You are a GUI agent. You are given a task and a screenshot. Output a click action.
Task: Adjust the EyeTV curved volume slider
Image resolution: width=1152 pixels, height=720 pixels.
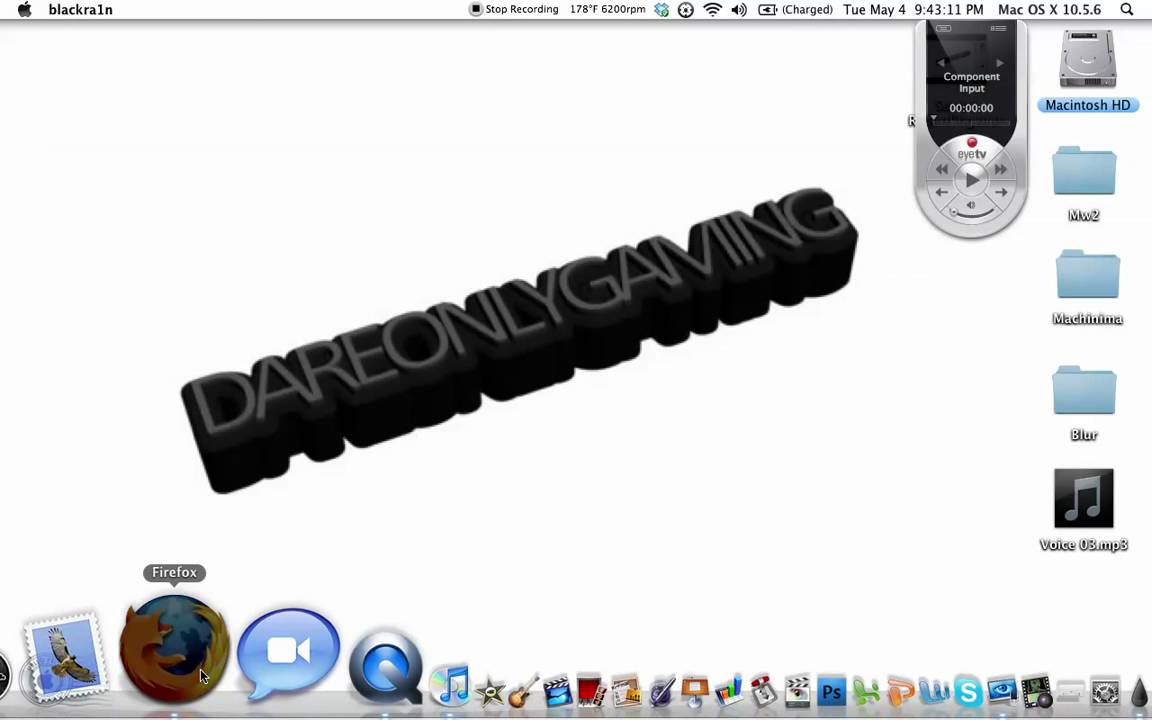pos(971,215)
